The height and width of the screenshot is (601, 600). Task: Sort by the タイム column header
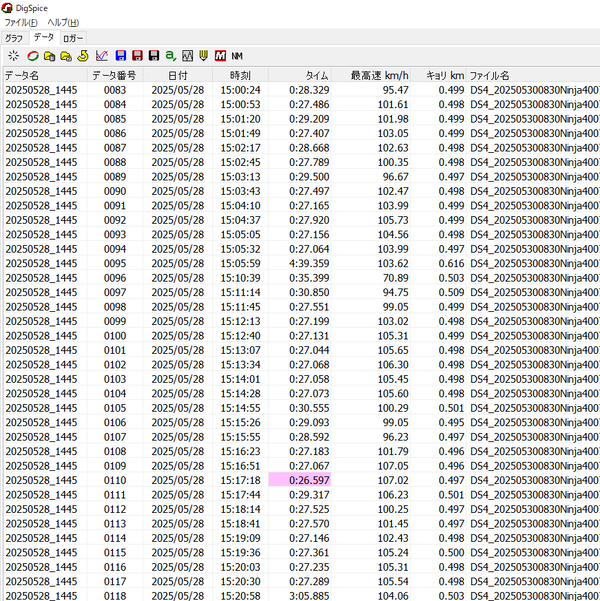[x=300, y=76]
